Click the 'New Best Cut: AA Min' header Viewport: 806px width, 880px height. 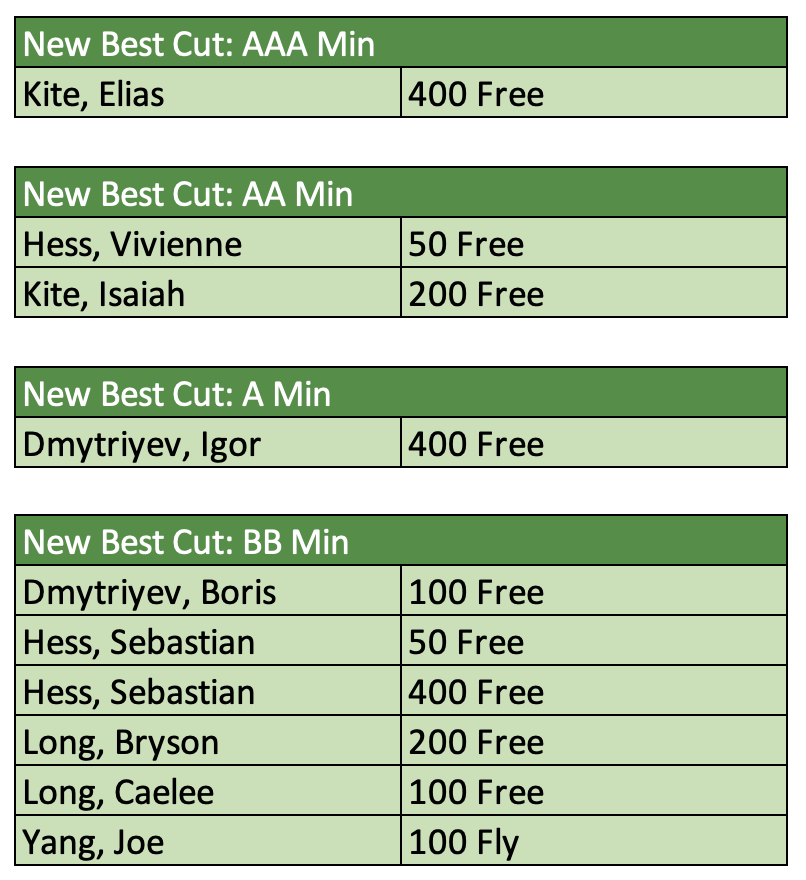(188, 193)
